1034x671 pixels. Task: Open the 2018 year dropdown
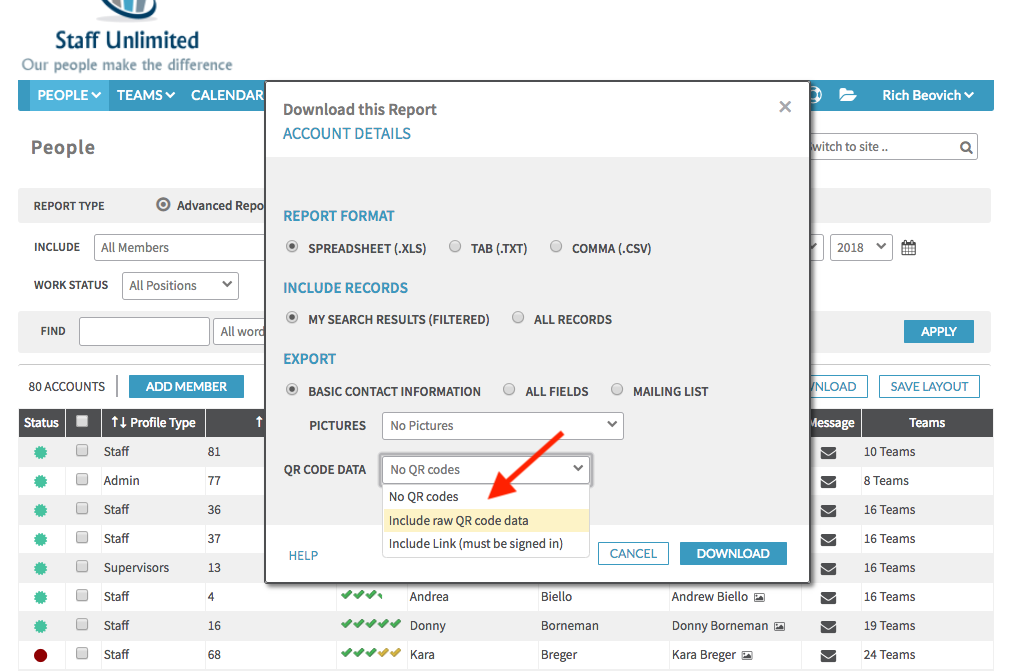[861, 247]
